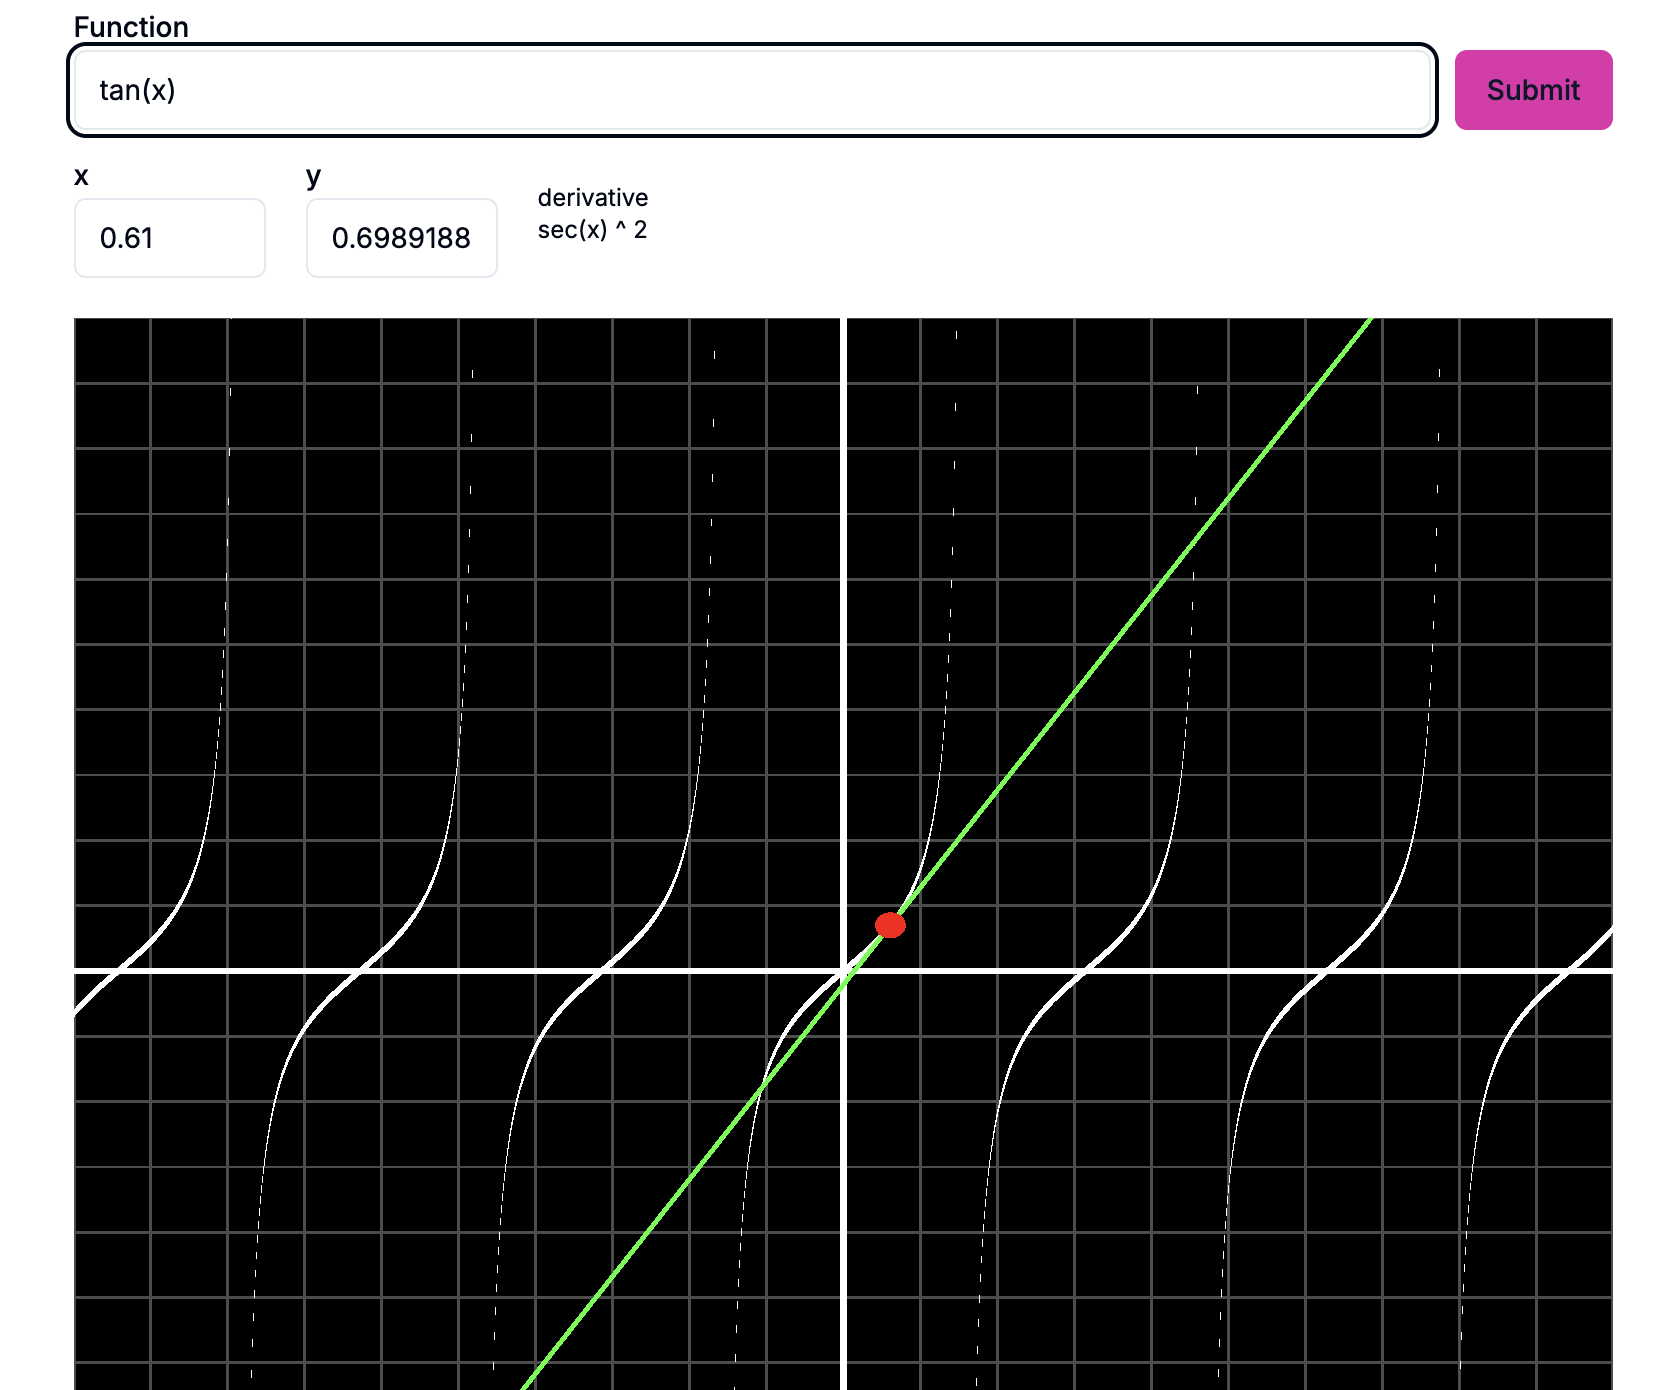Click the red point on the graph

point(890,925)
